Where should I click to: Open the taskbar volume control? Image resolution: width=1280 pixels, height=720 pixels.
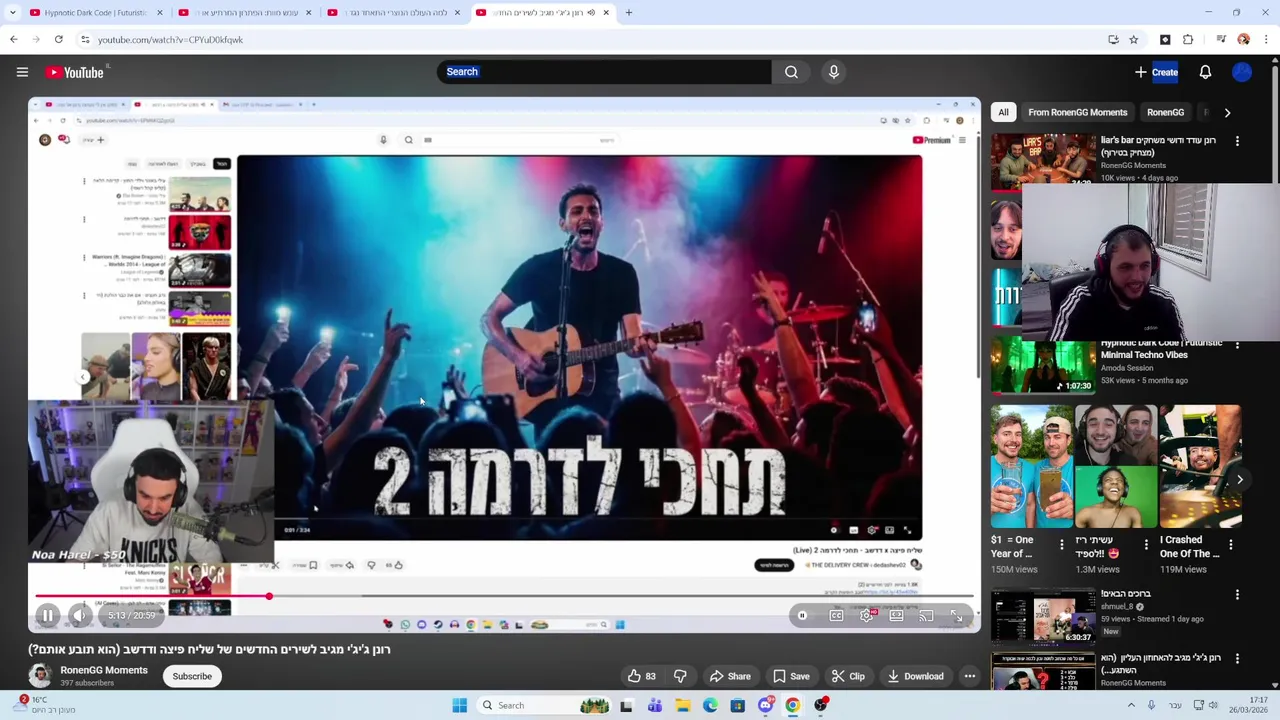click(x=1214, y=705)
